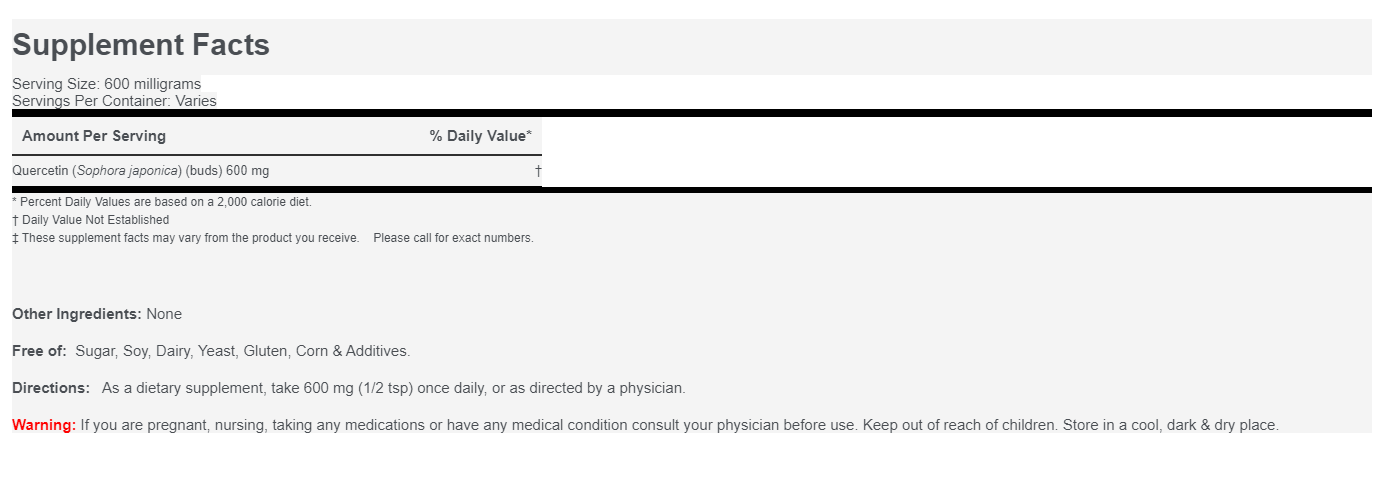Select the Servings Per Container Varies text
Screen dimensions: 1380x500
point(114,101)
